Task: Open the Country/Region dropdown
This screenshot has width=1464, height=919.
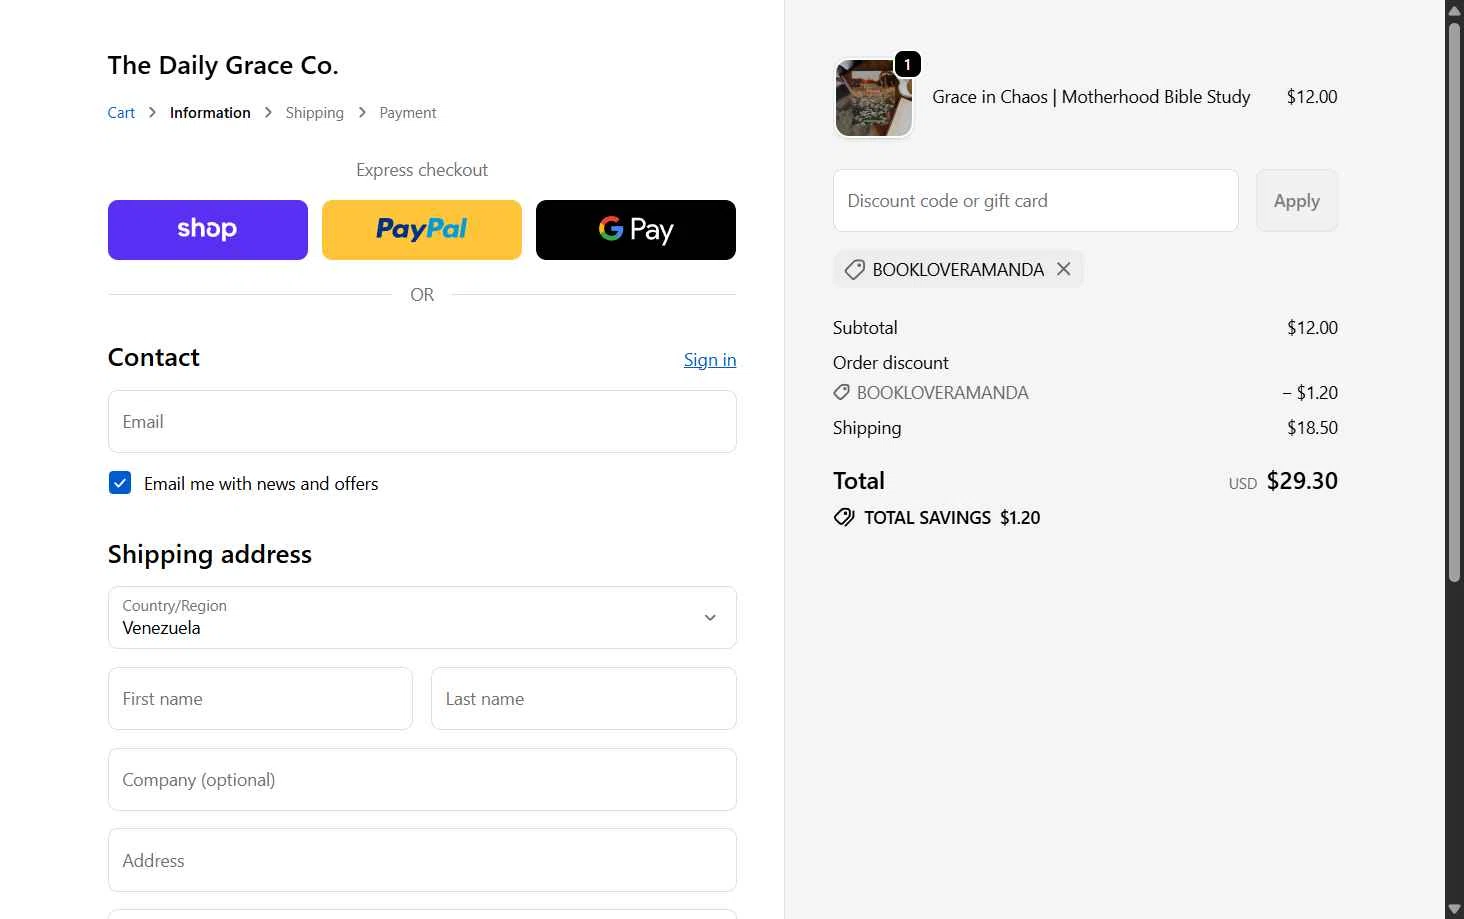Action: tap(422, 617)
